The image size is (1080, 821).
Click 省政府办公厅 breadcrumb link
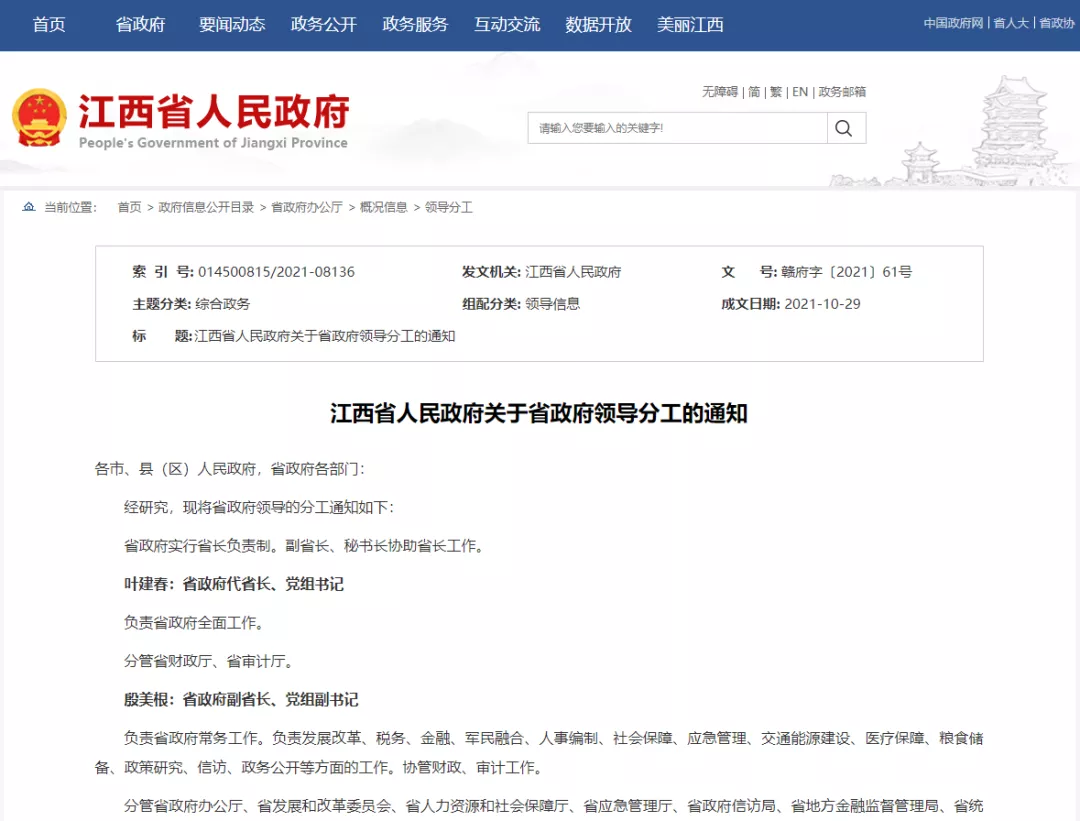(x=304, y=207)
